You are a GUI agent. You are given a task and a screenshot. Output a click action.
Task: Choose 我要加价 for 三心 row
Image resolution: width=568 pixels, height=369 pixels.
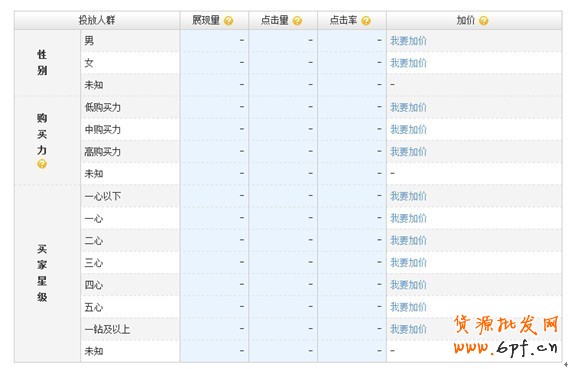[408, 263]
